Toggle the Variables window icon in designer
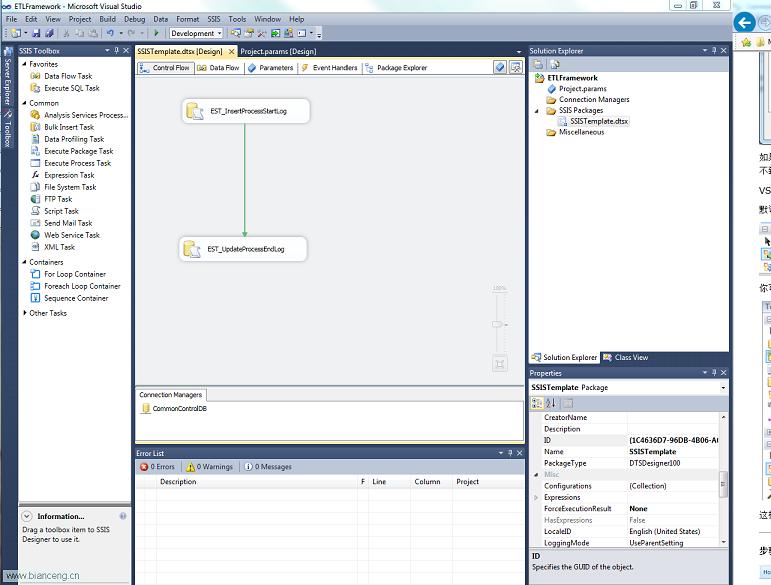This screenshot has height=585, width=771. [500, 67]
